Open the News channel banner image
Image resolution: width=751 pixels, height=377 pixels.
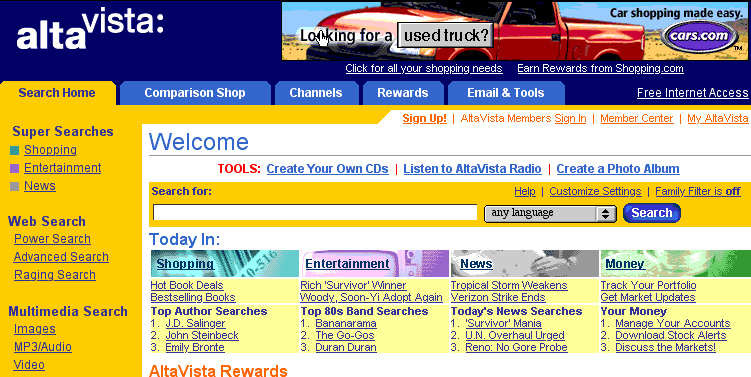click(524, 263)
